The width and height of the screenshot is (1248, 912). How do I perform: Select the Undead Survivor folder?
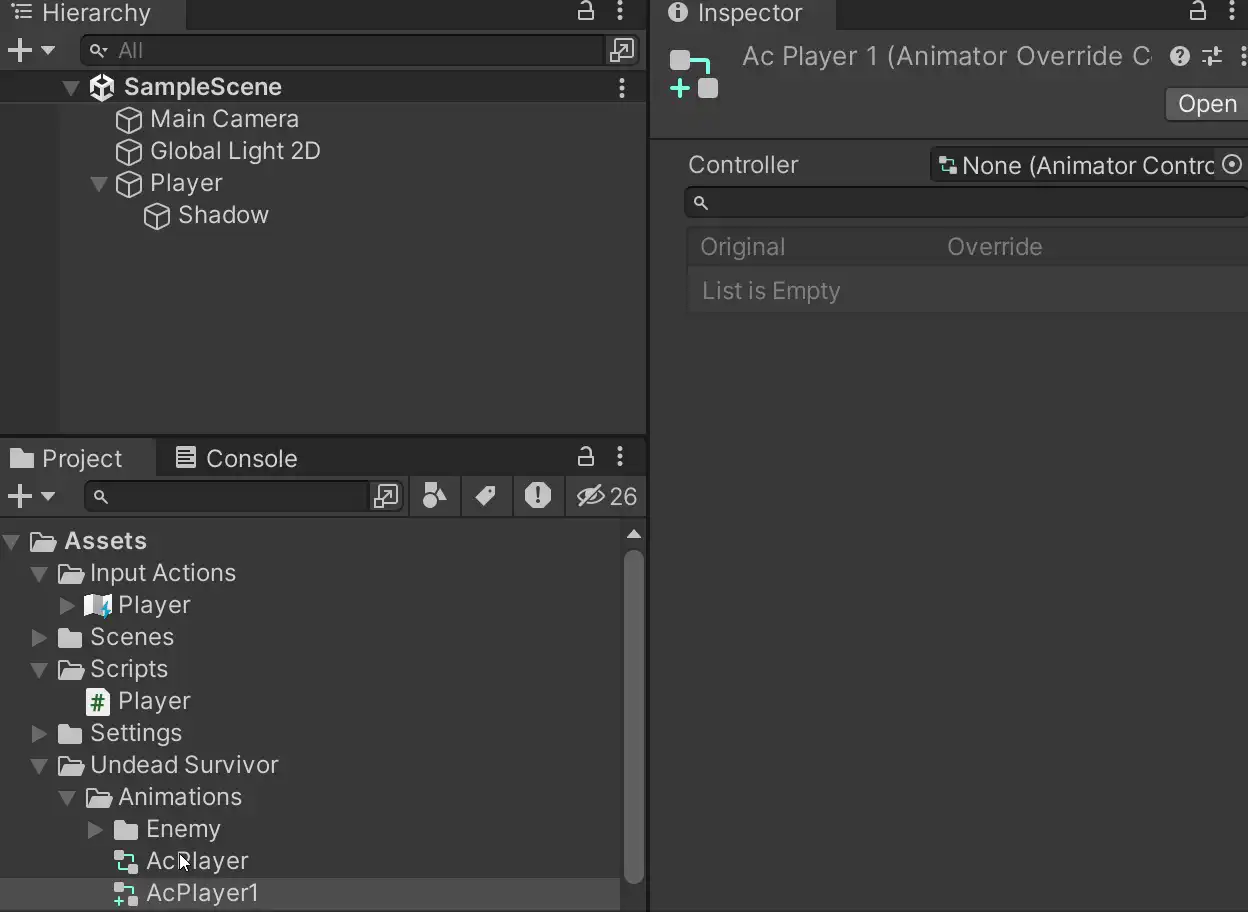point(184,765)
